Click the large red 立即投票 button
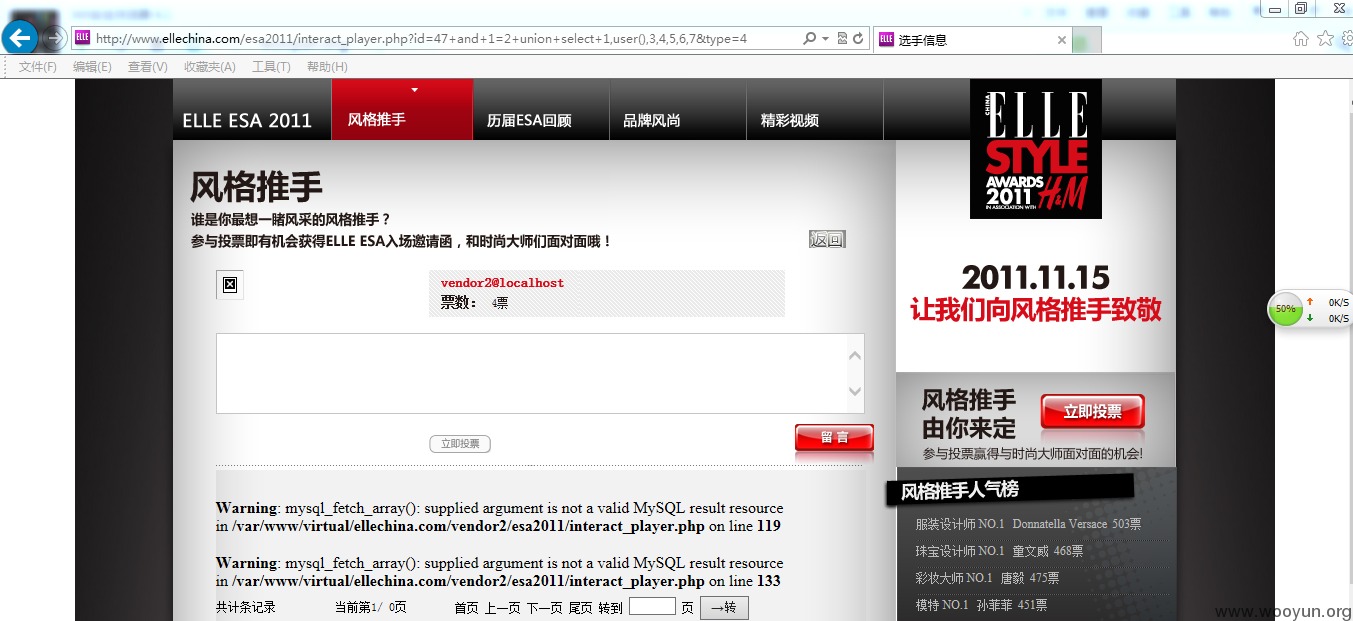 (1092, 412)
